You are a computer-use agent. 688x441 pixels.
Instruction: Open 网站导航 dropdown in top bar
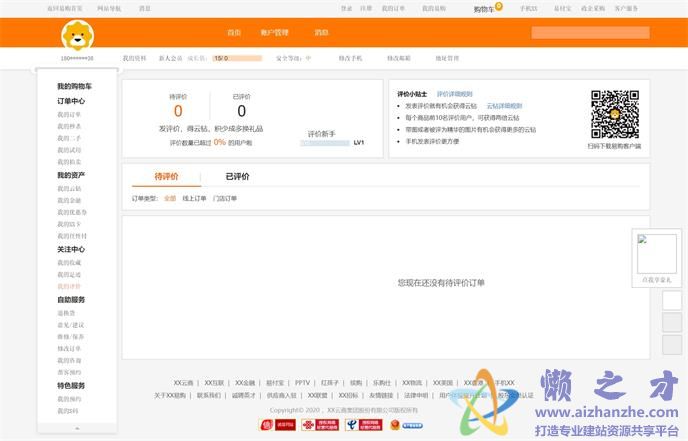coord(109,8)
